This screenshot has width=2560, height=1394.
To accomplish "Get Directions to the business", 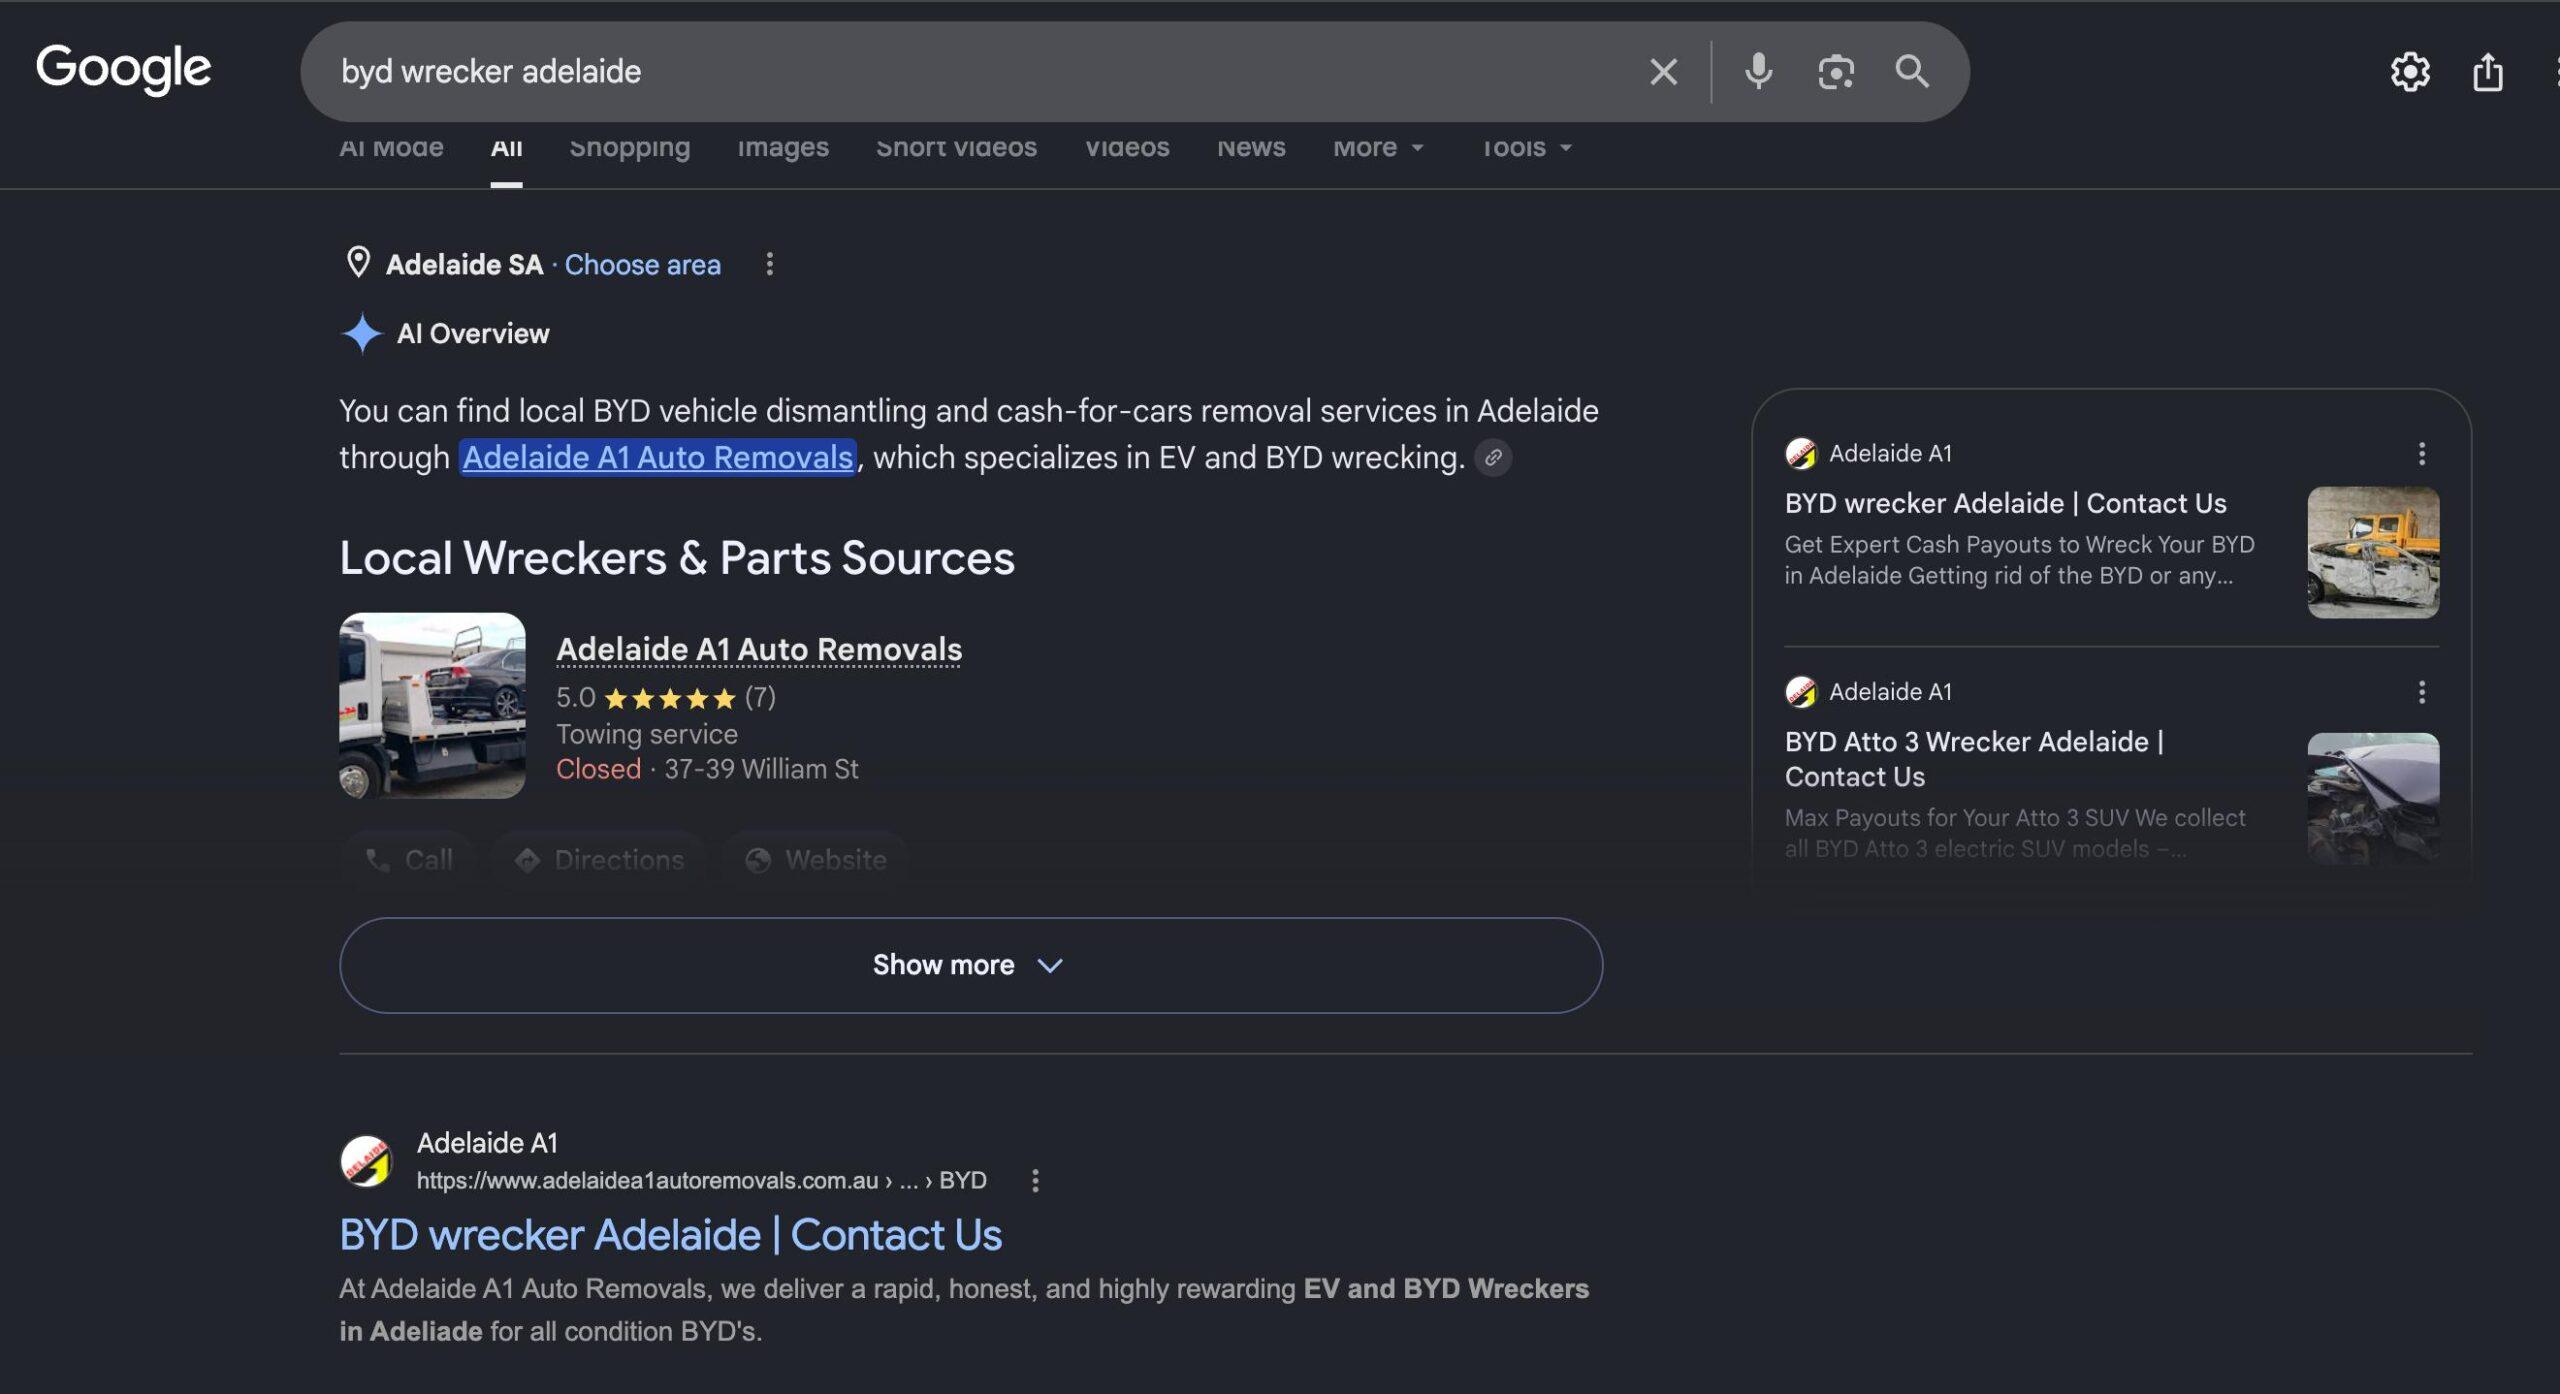I will point(599,860).
